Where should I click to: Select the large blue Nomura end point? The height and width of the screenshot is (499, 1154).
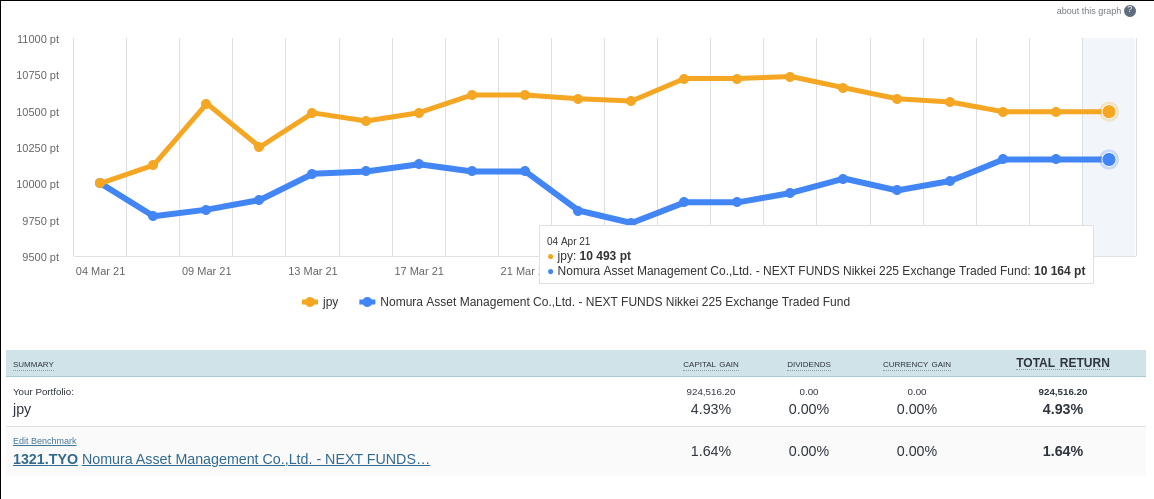1108,159
